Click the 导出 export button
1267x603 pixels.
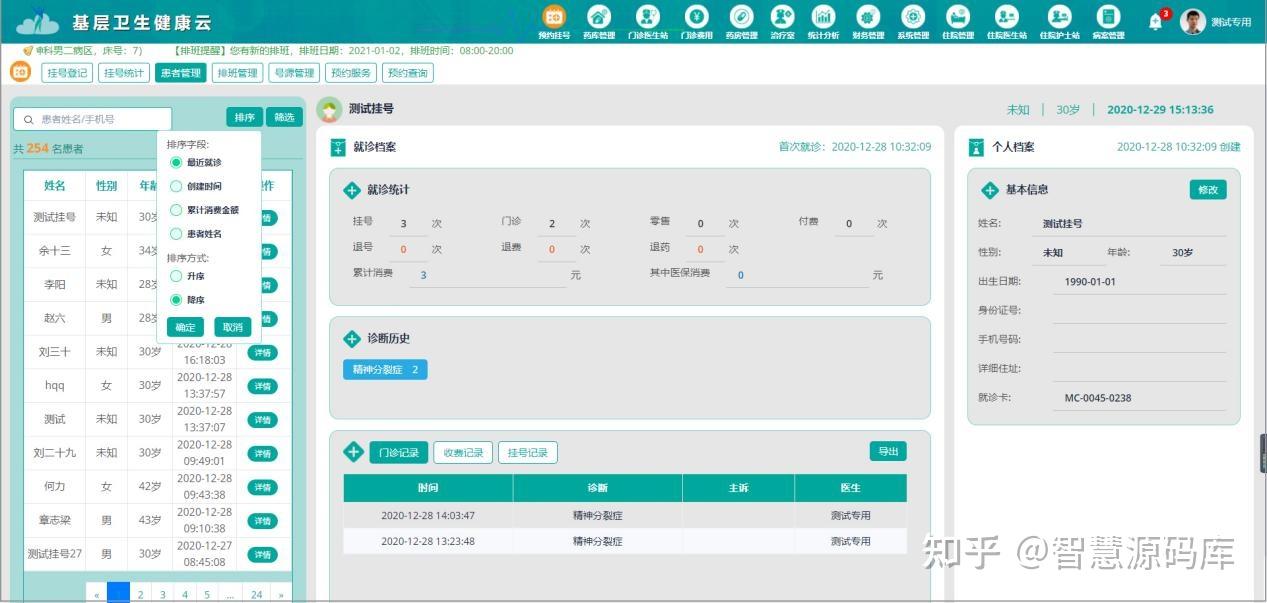[x=888, y=451]
